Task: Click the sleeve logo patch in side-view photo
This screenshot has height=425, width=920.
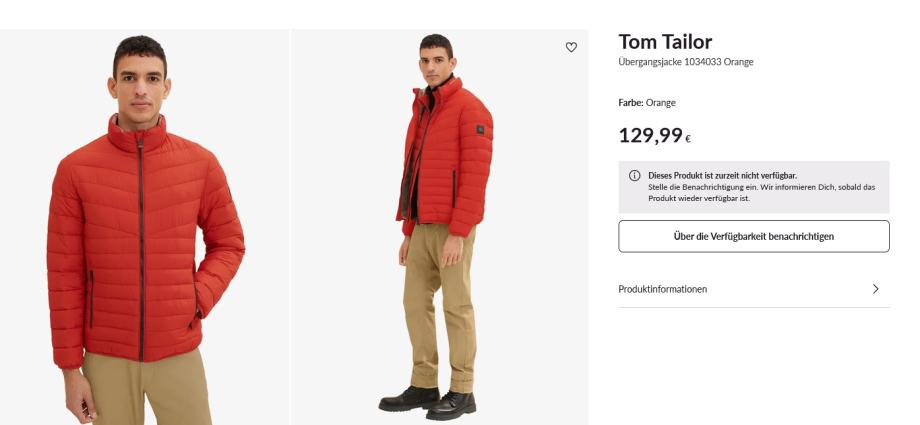Action: [481, 127]
